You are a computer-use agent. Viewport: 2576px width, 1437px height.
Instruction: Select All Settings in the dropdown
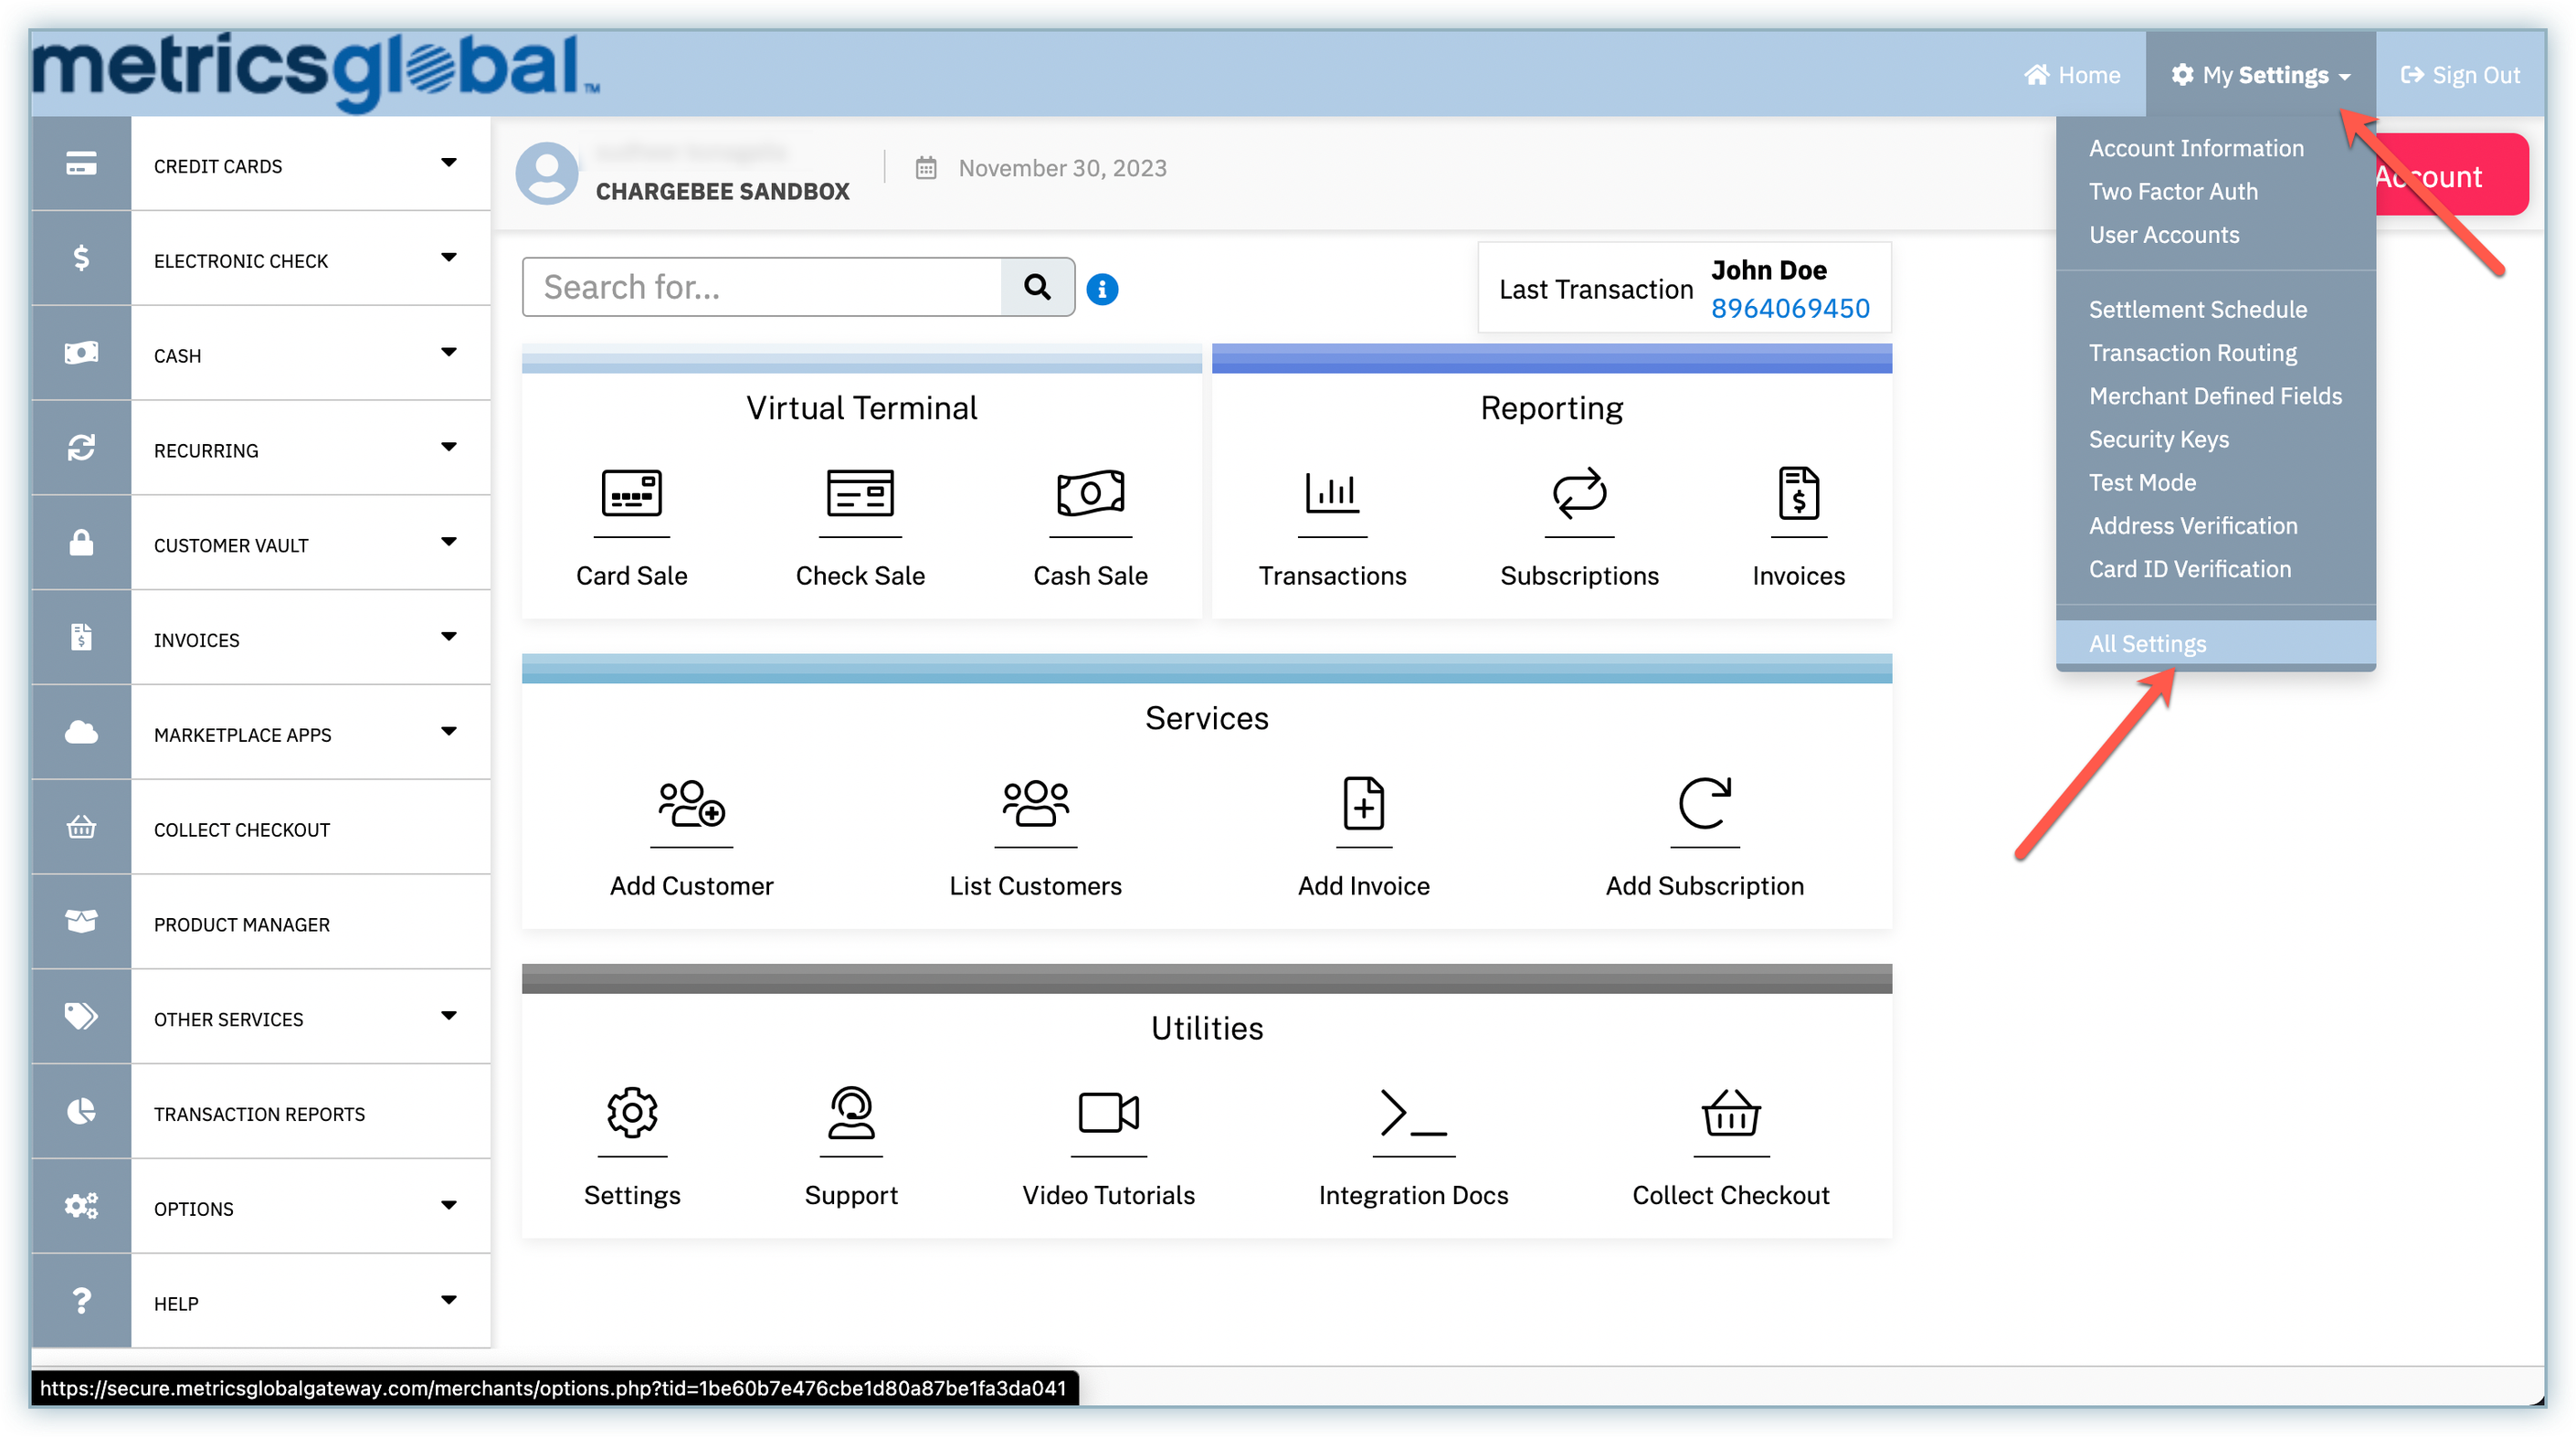2147,644
